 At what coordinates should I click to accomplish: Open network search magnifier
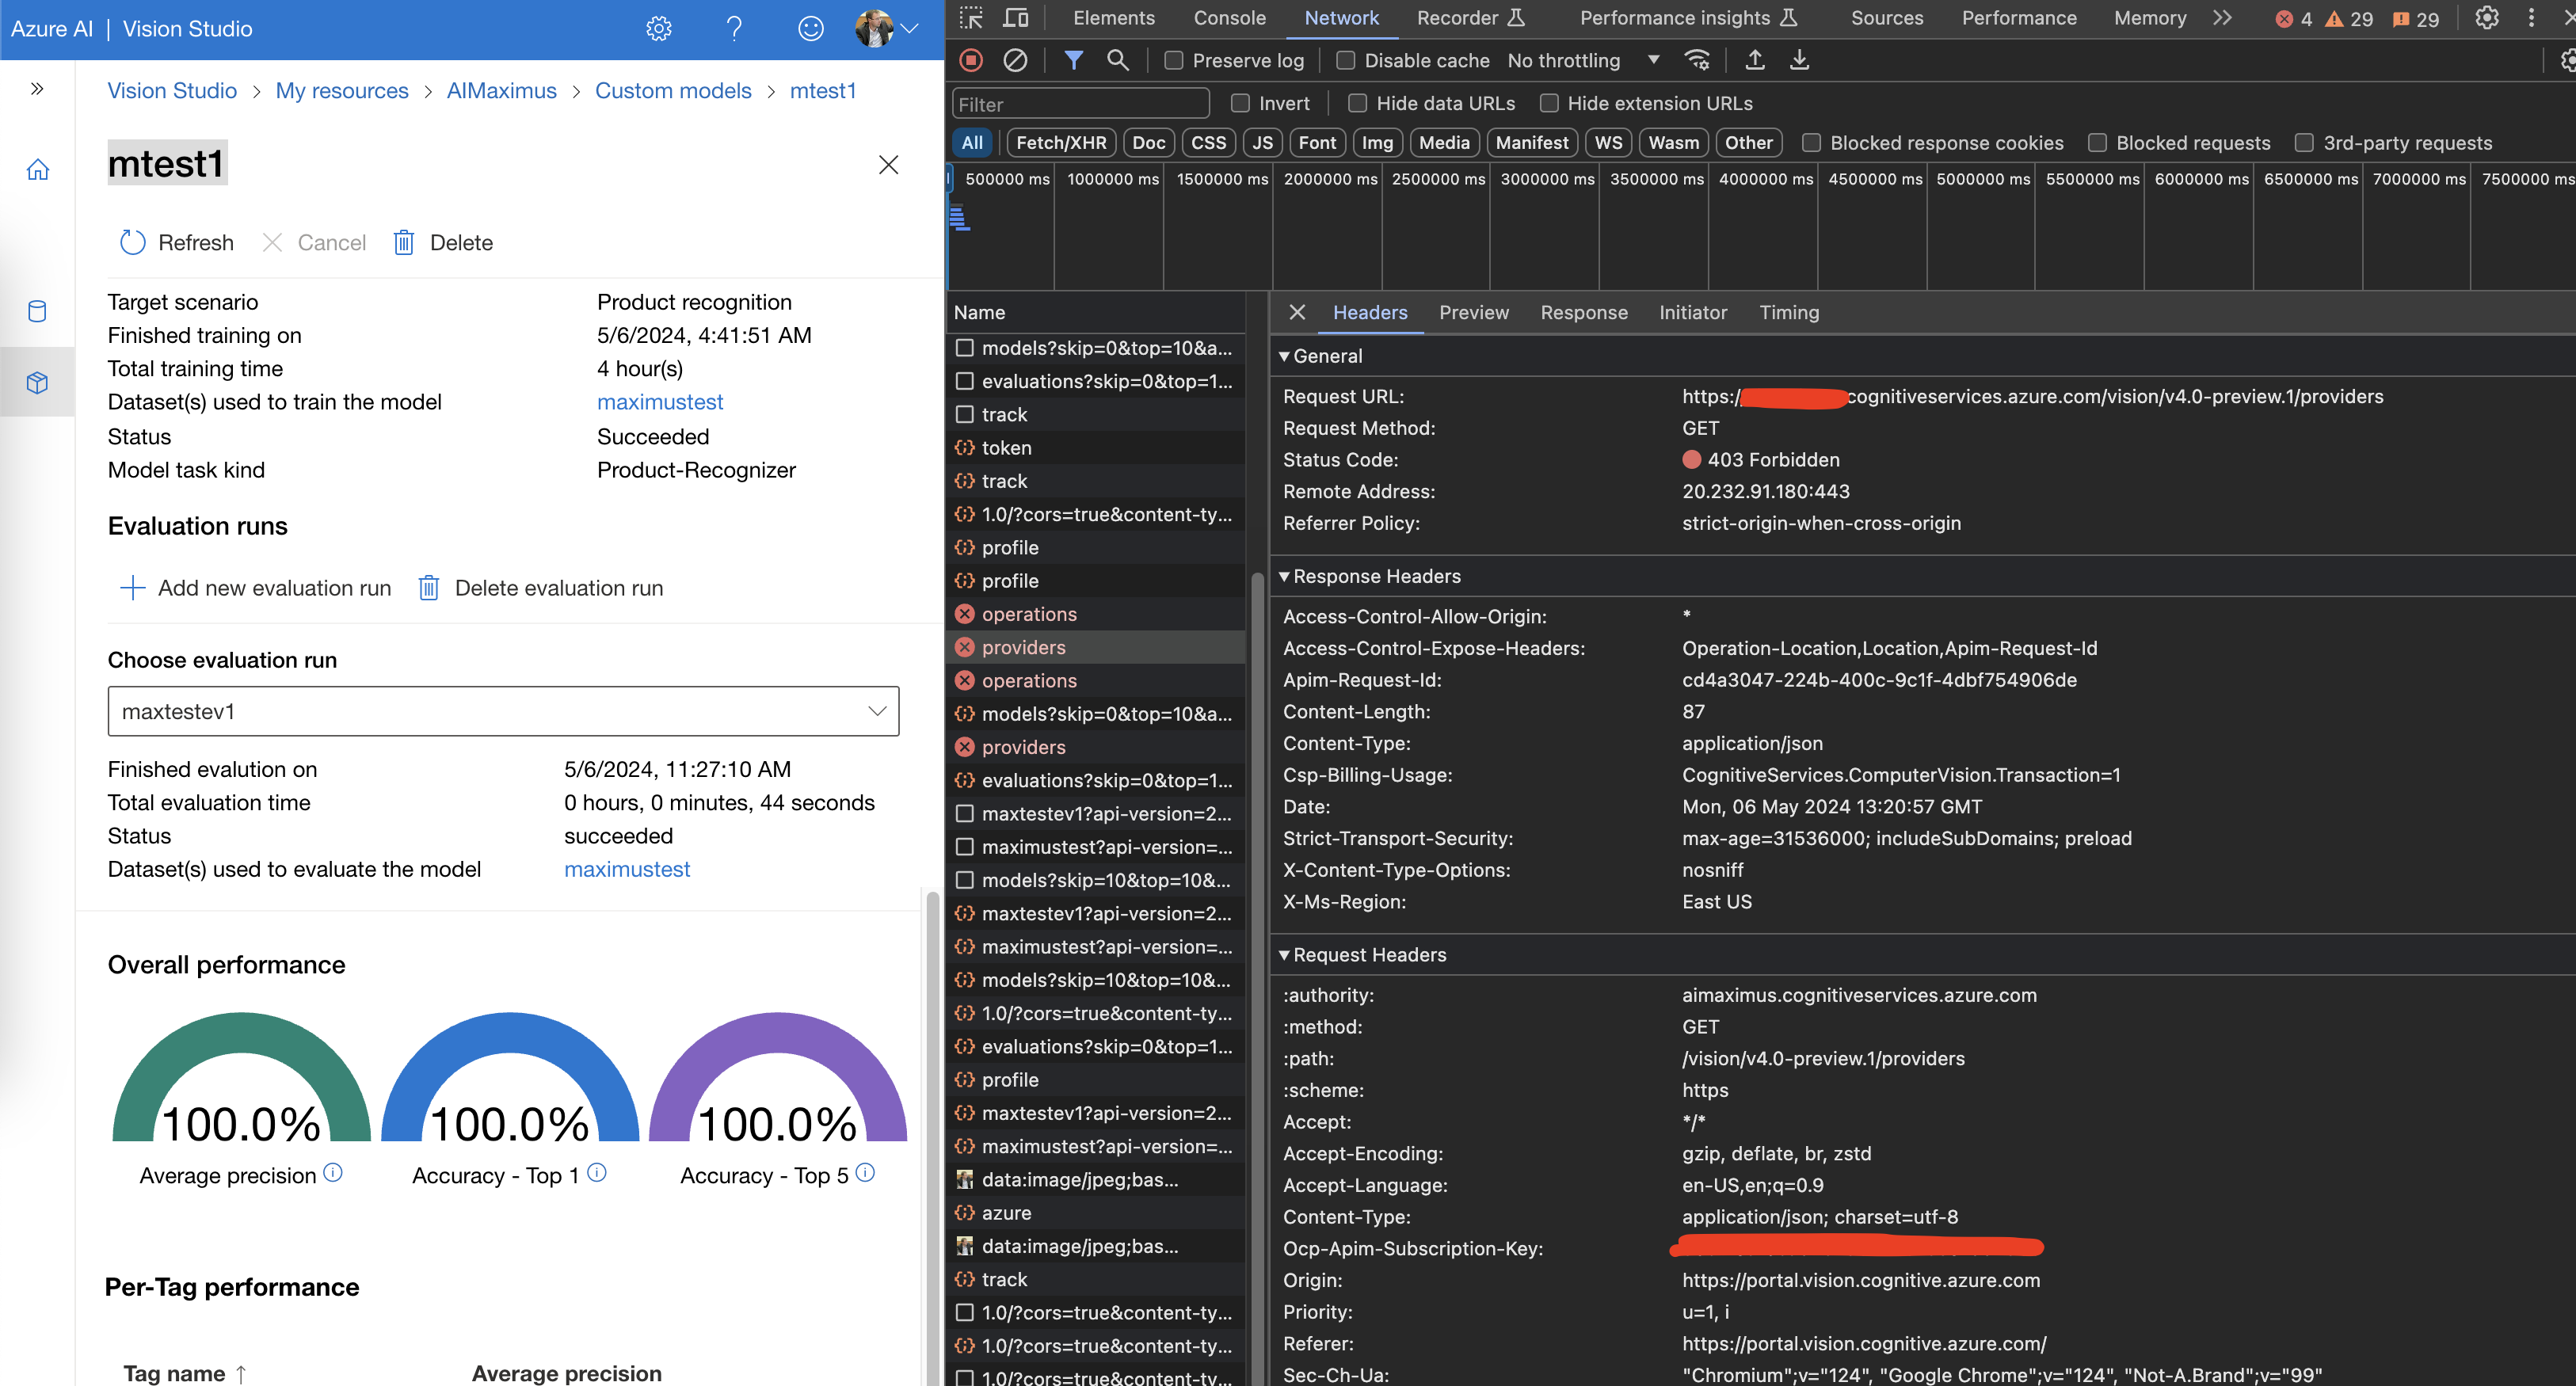click(x=1118, y=60)
